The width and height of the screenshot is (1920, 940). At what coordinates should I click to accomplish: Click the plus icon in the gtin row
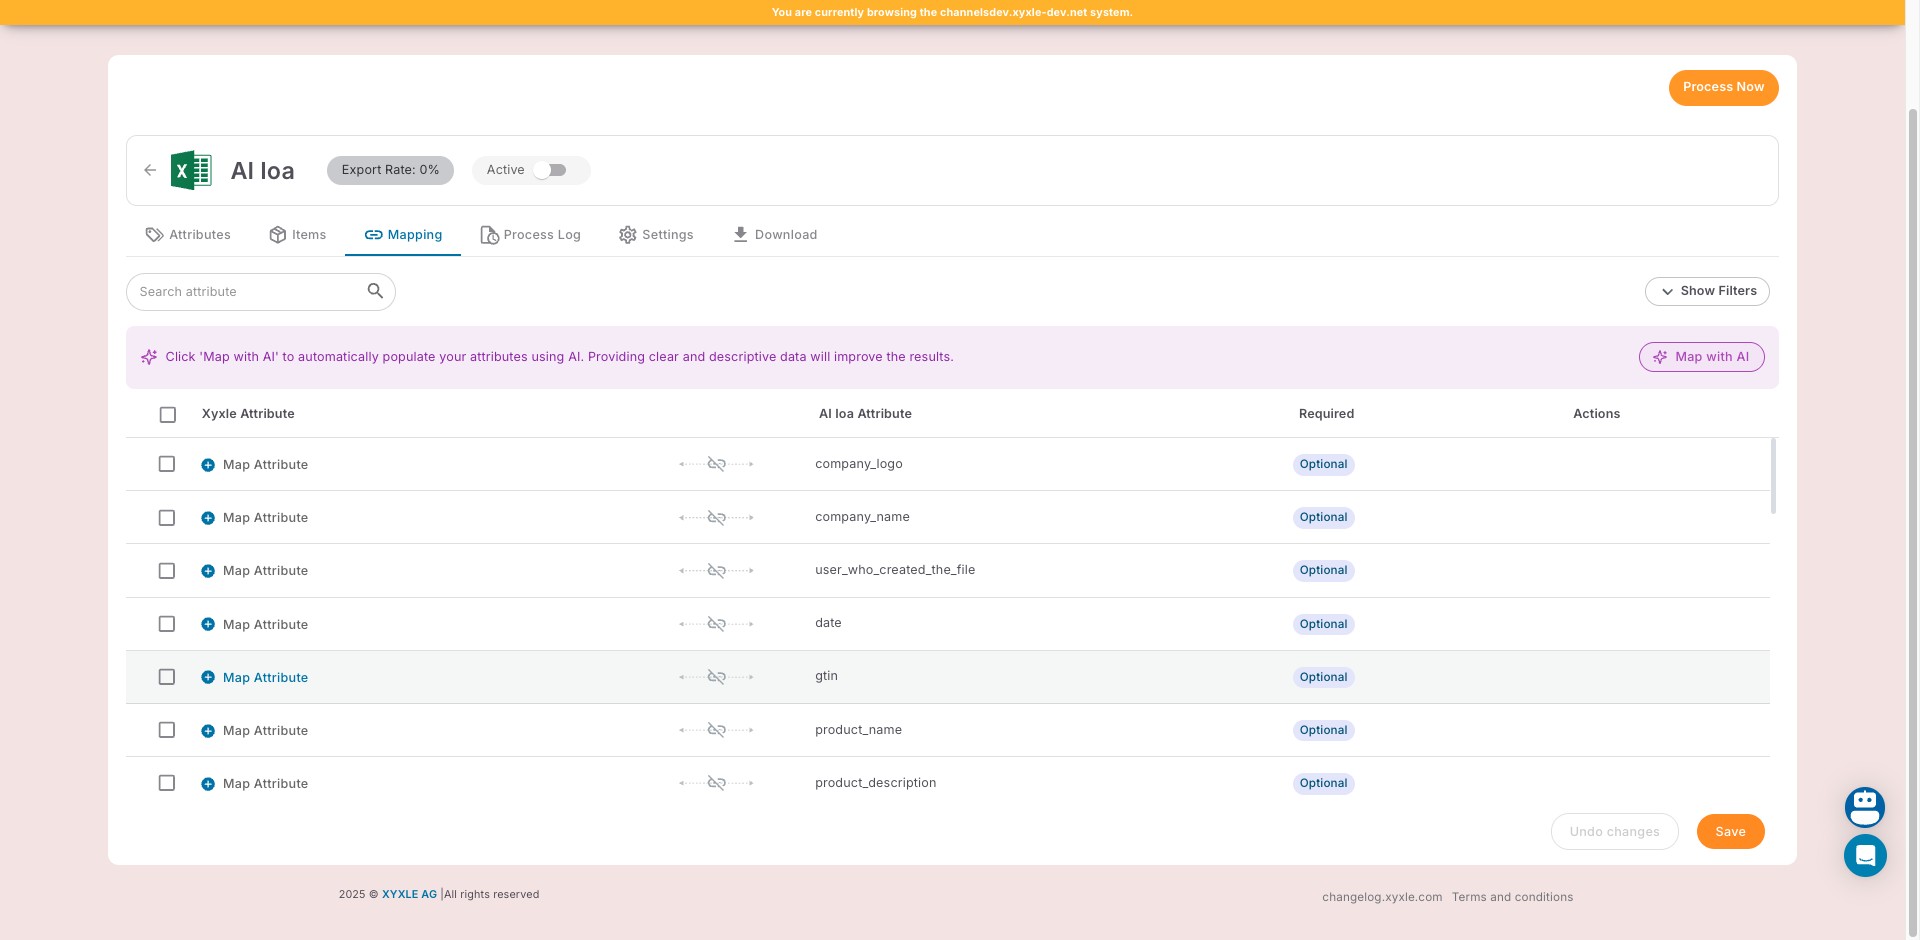pyautogui.click(x=208, y=677)
